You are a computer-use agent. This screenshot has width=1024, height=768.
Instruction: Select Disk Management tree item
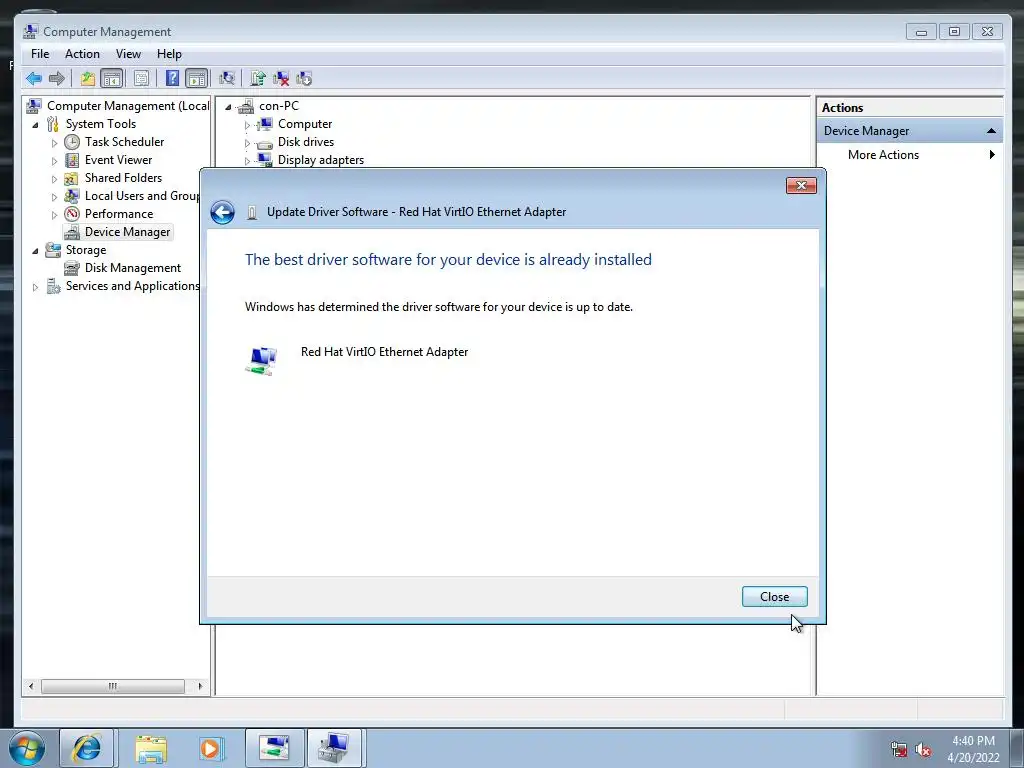point(133,268)
